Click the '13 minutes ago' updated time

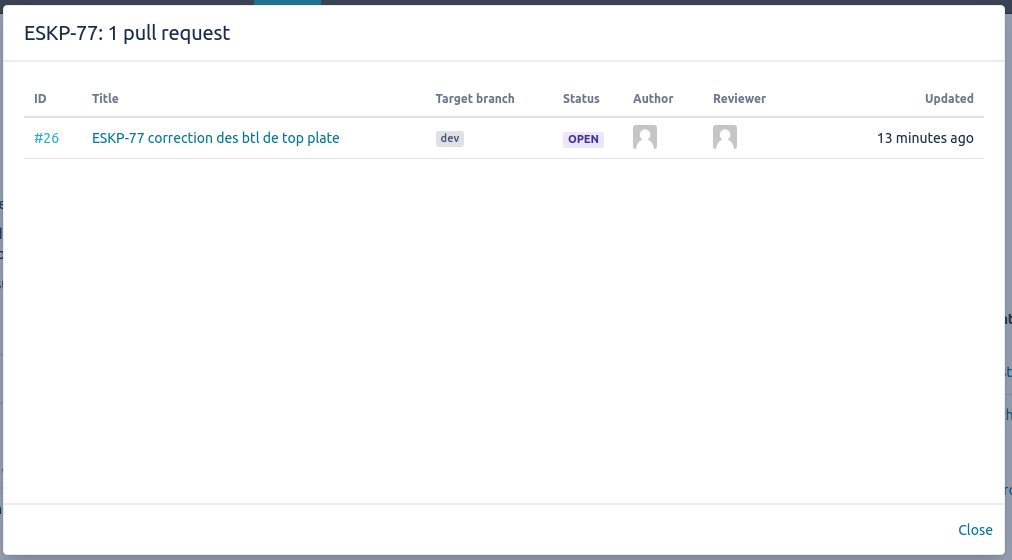(925, 138)
